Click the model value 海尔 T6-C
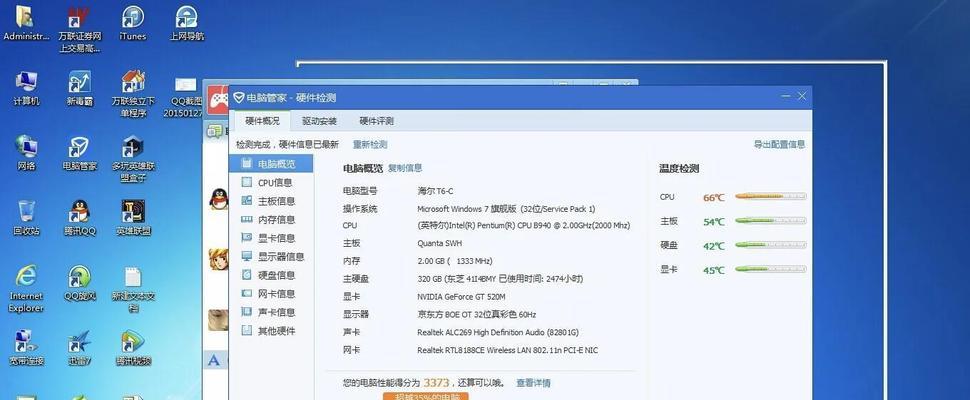This screenshot has height=400, width=970. point(435,191)
